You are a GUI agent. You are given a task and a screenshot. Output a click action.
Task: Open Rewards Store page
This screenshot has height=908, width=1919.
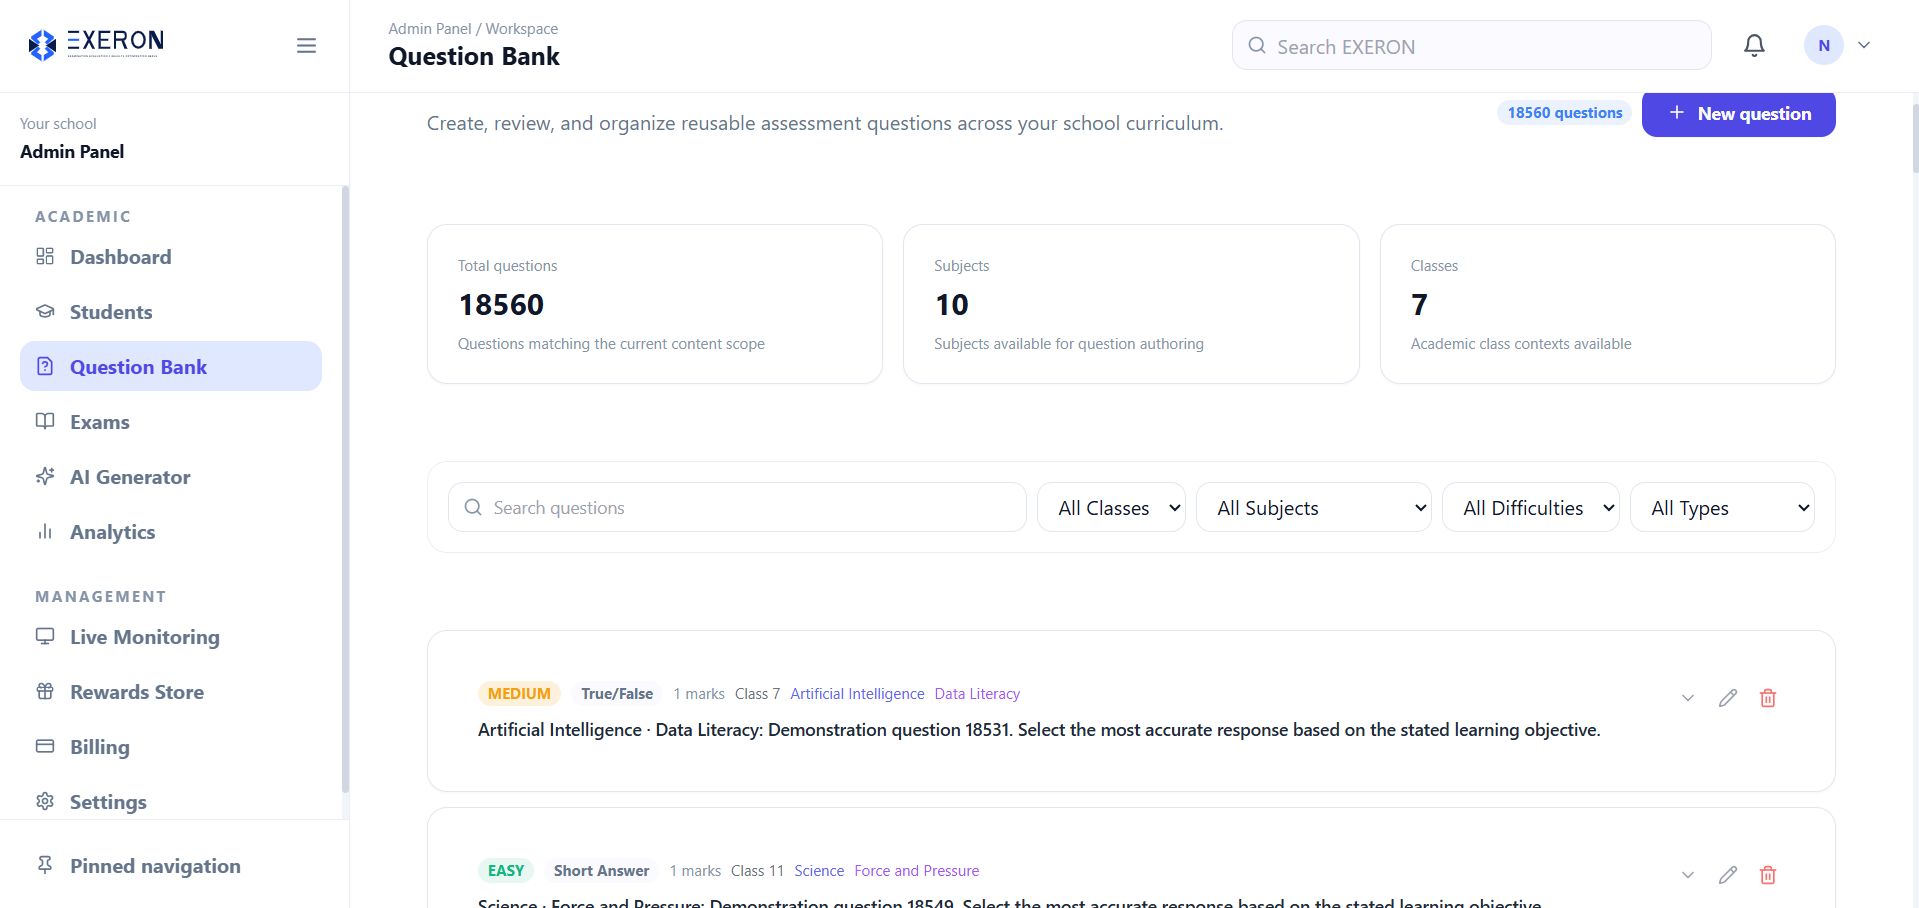click(171, 692)
